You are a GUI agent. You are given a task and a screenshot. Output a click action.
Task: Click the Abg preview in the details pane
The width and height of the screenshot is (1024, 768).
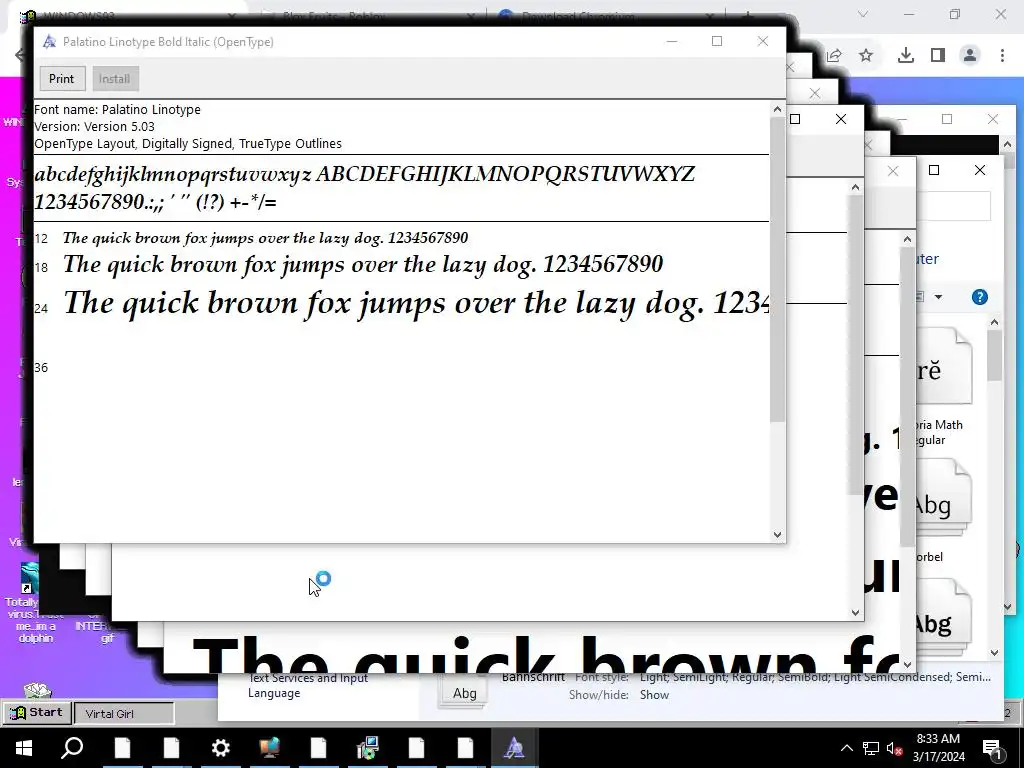pos(464,693)
